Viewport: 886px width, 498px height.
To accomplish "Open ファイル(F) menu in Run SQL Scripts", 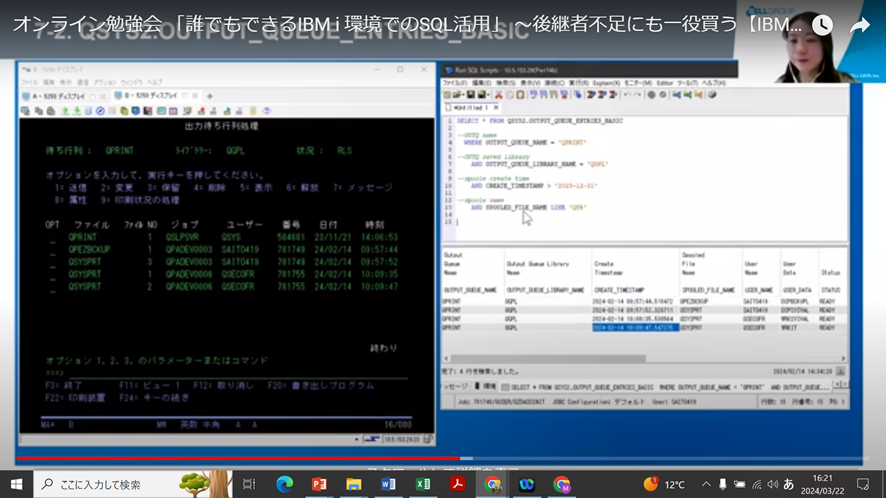I will (x=455, y=83).
